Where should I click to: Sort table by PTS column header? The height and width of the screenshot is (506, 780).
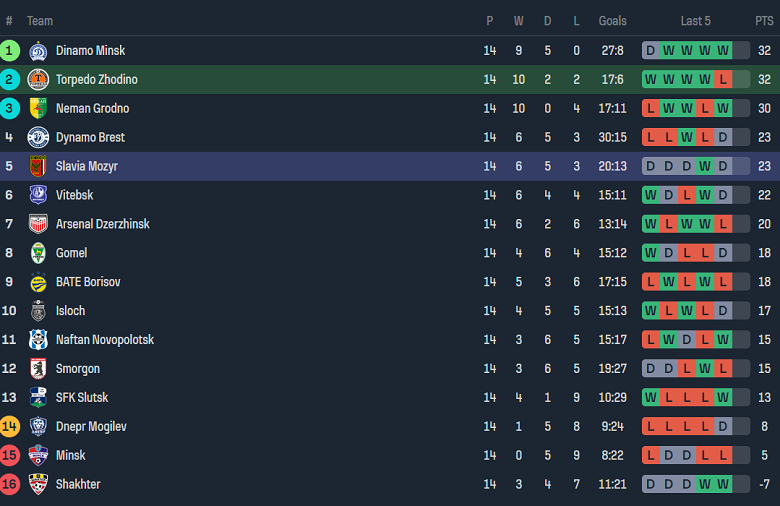(x=764, y=21)
